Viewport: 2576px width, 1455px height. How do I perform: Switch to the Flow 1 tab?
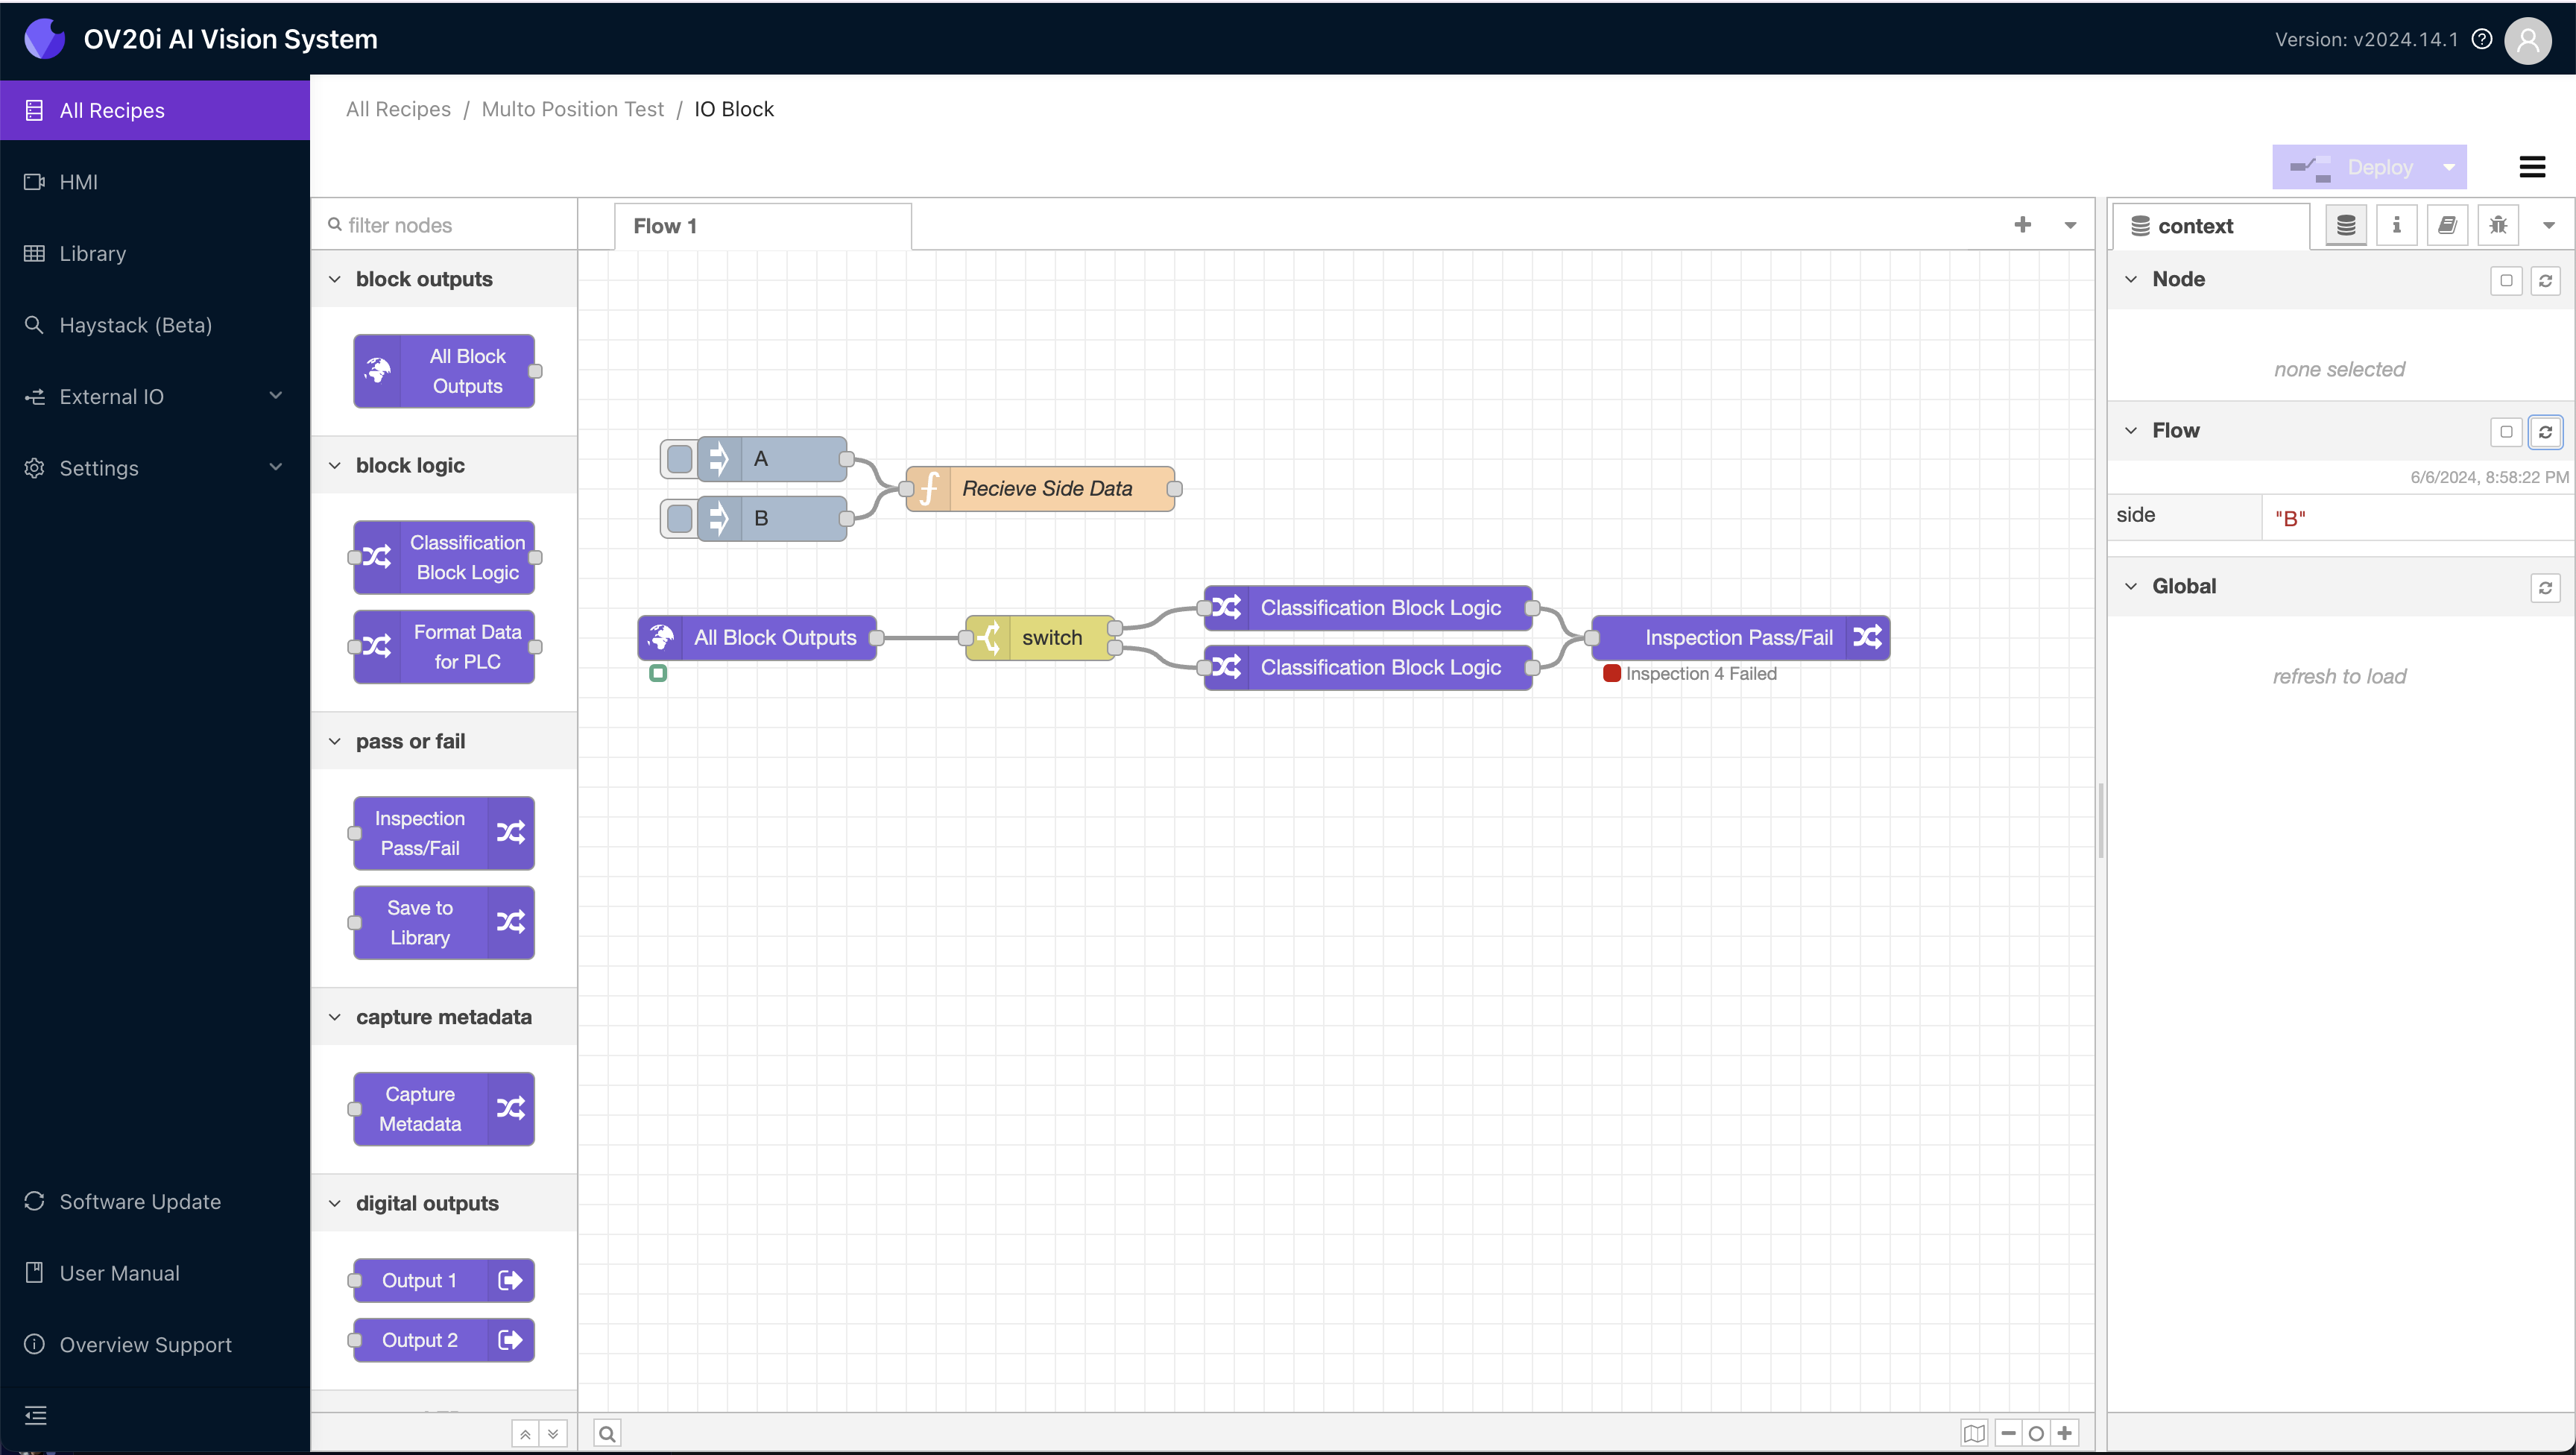[666, 225]
